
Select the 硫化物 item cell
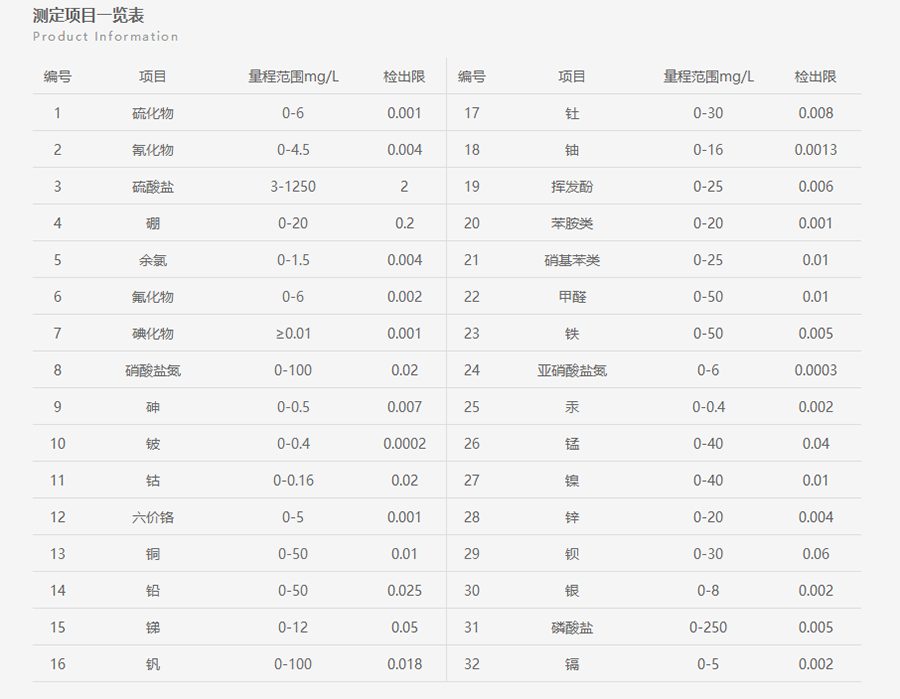click(x=153, y=113)
